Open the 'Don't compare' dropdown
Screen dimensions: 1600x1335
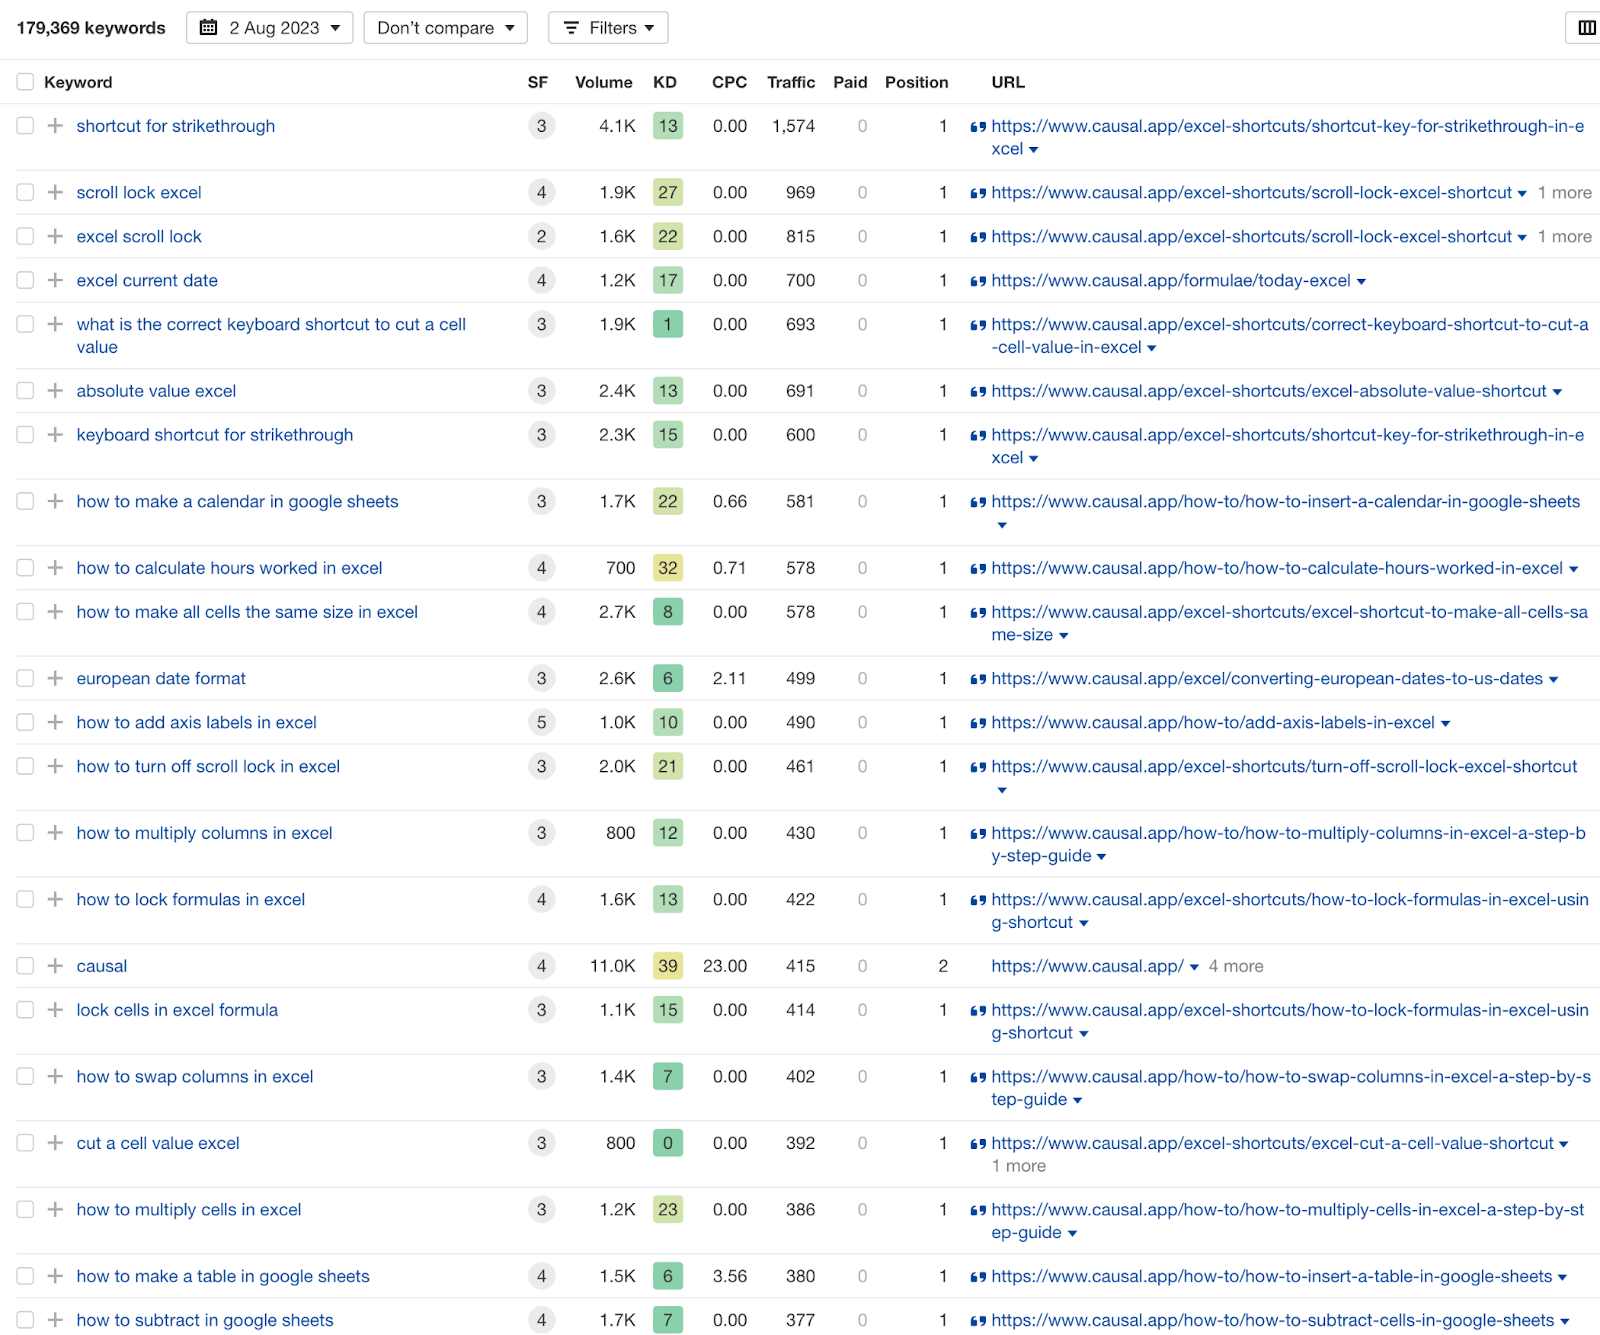pos(445,28)
